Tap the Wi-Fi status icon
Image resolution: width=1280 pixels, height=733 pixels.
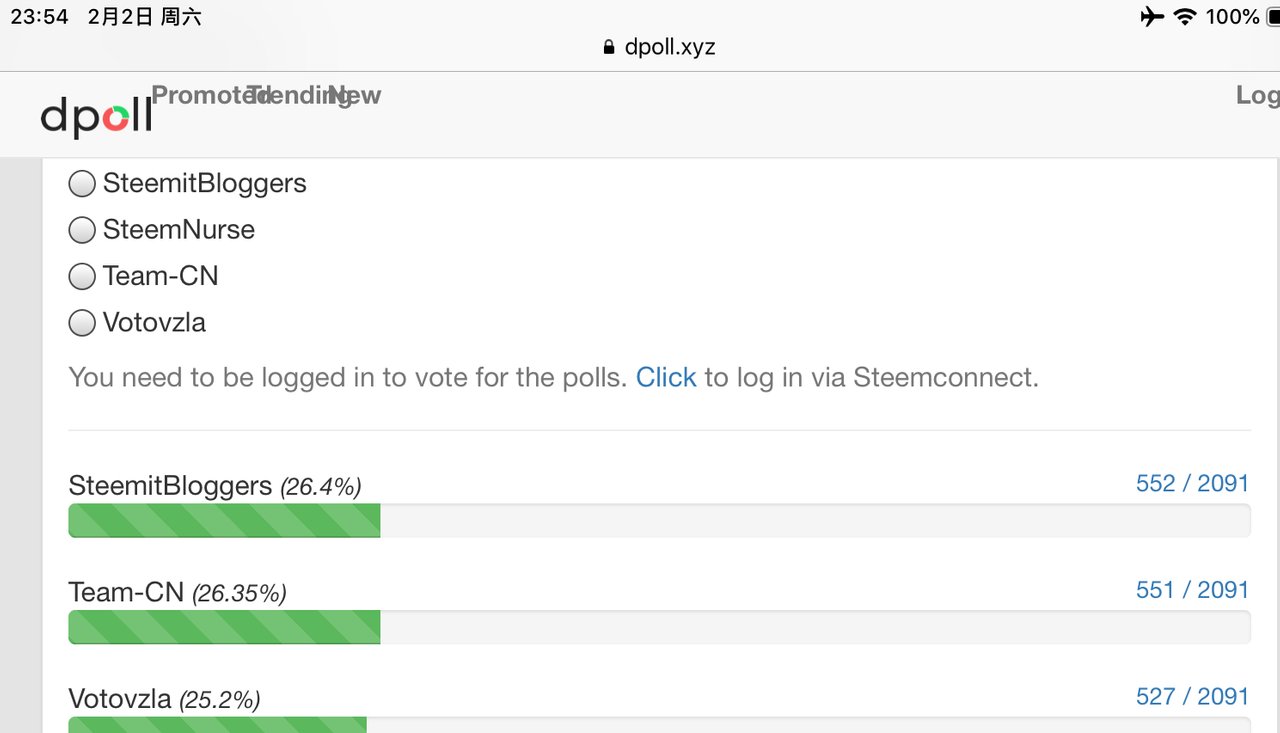pyautogui.click(x=1185, y=16)
